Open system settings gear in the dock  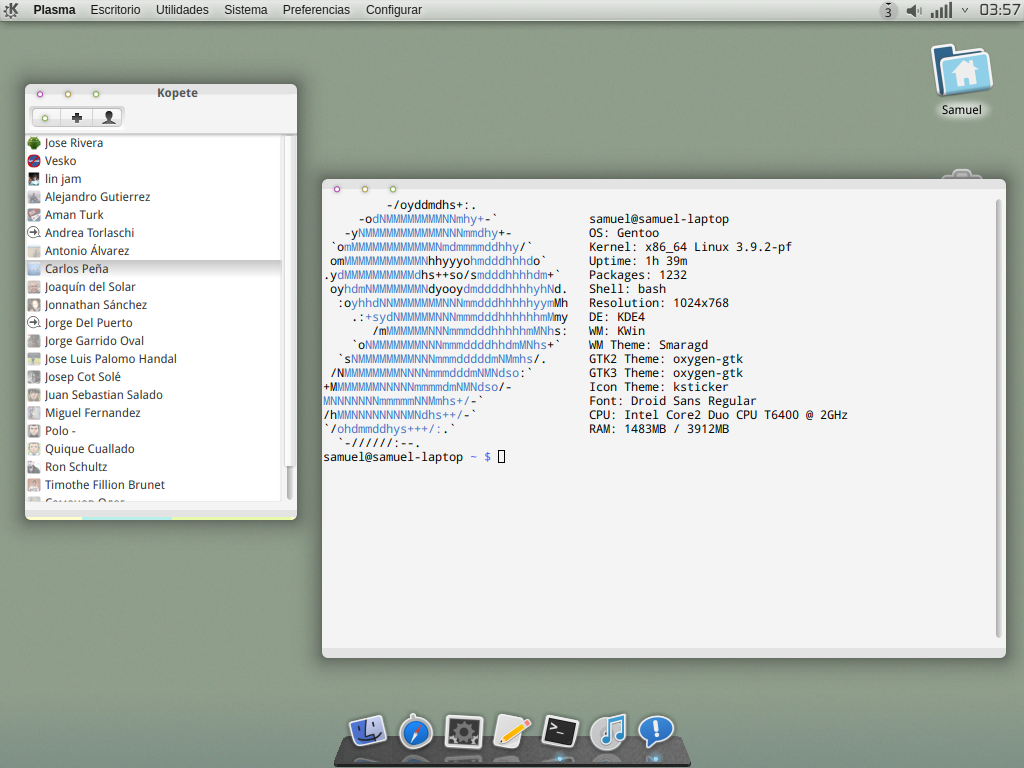click(464, 731)
